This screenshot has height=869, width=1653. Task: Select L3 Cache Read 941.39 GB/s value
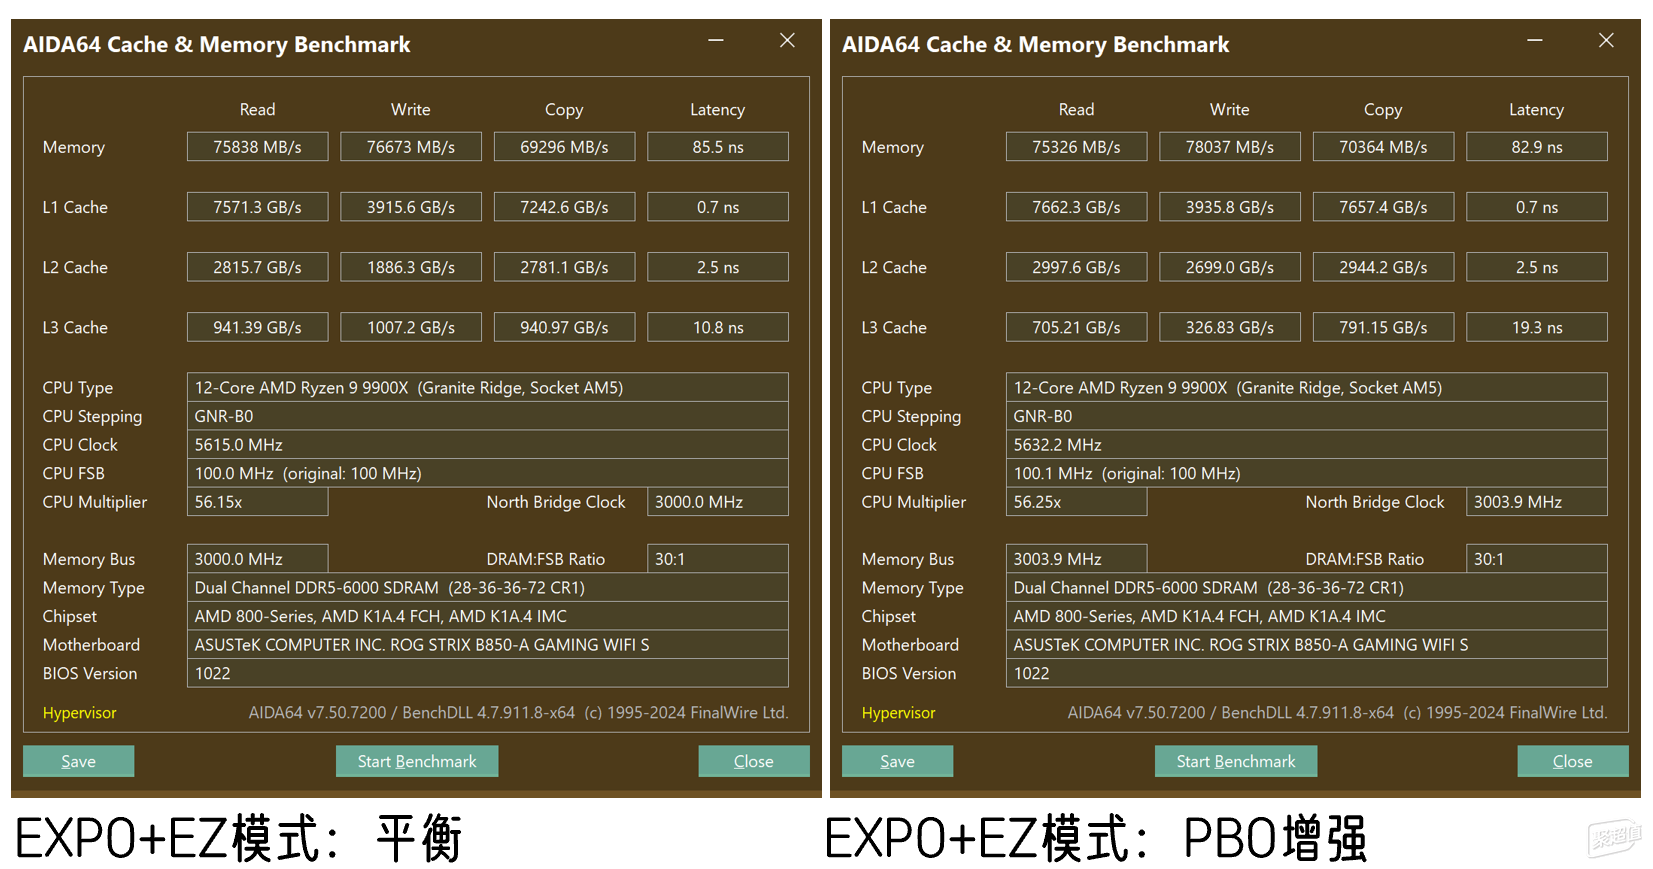(257, 327)
